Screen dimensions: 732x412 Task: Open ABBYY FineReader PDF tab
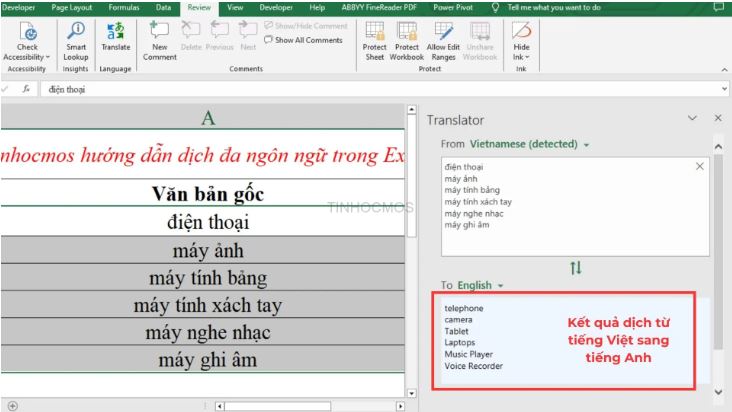[x=379, y=7]
